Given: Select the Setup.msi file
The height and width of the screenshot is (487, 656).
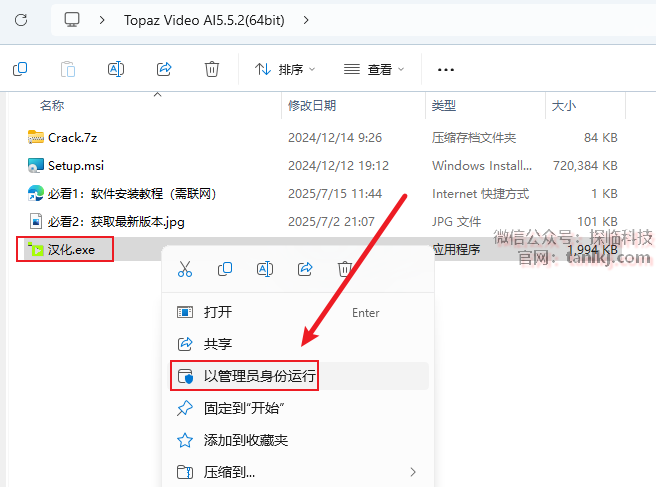Looking at the screenshot, I should 76,166.
